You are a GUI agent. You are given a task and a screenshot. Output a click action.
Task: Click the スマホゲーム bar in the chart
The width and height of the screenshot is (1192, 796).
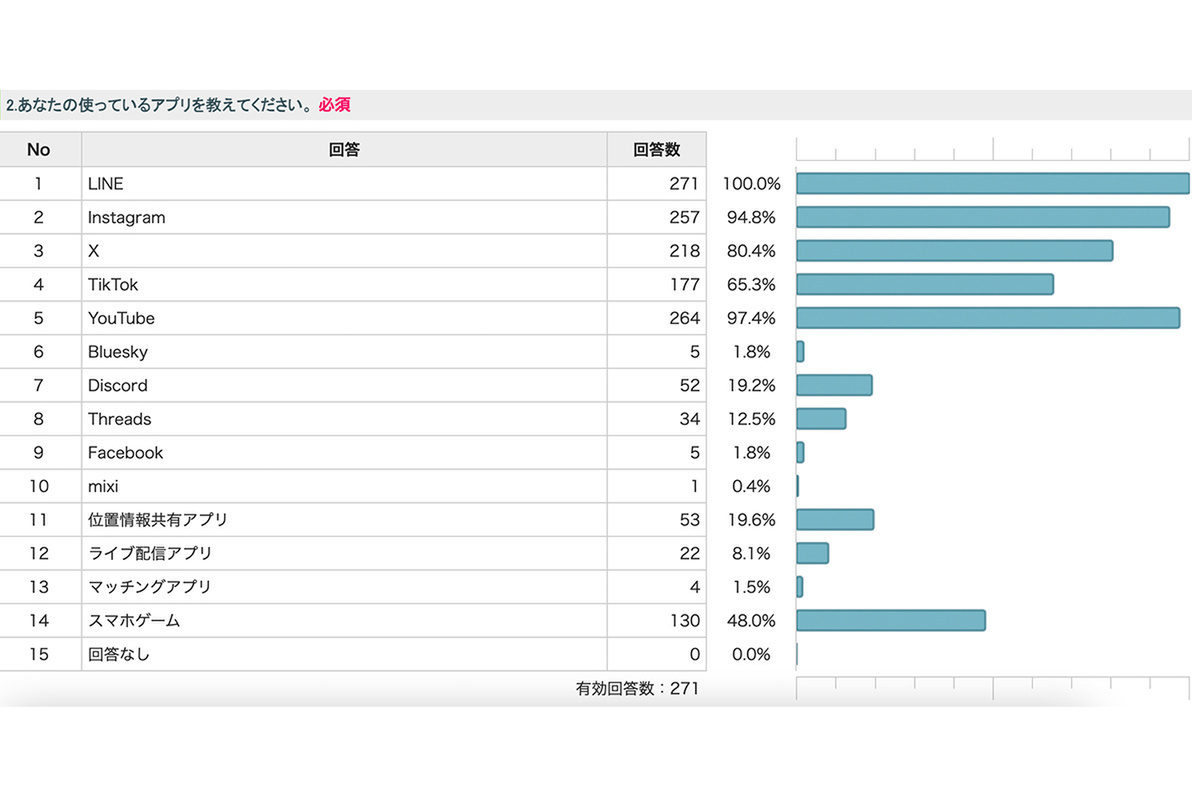[890, 621]
